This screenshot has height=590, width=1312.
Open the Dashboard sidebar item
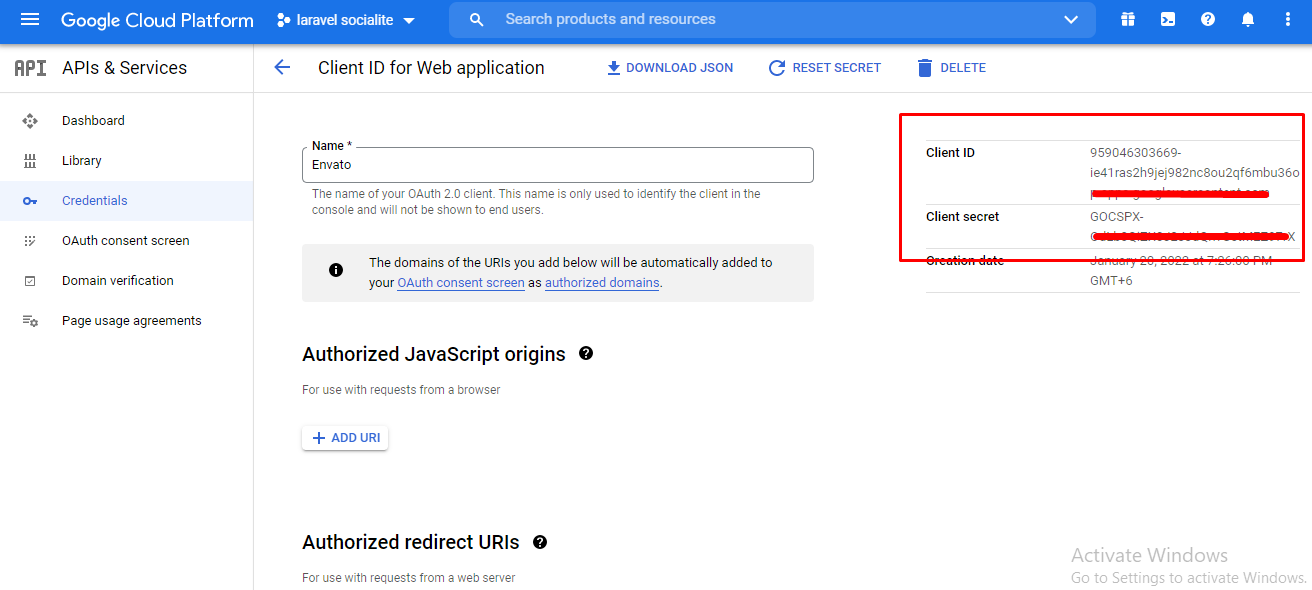pyautogui.click(x=93, y=121)
